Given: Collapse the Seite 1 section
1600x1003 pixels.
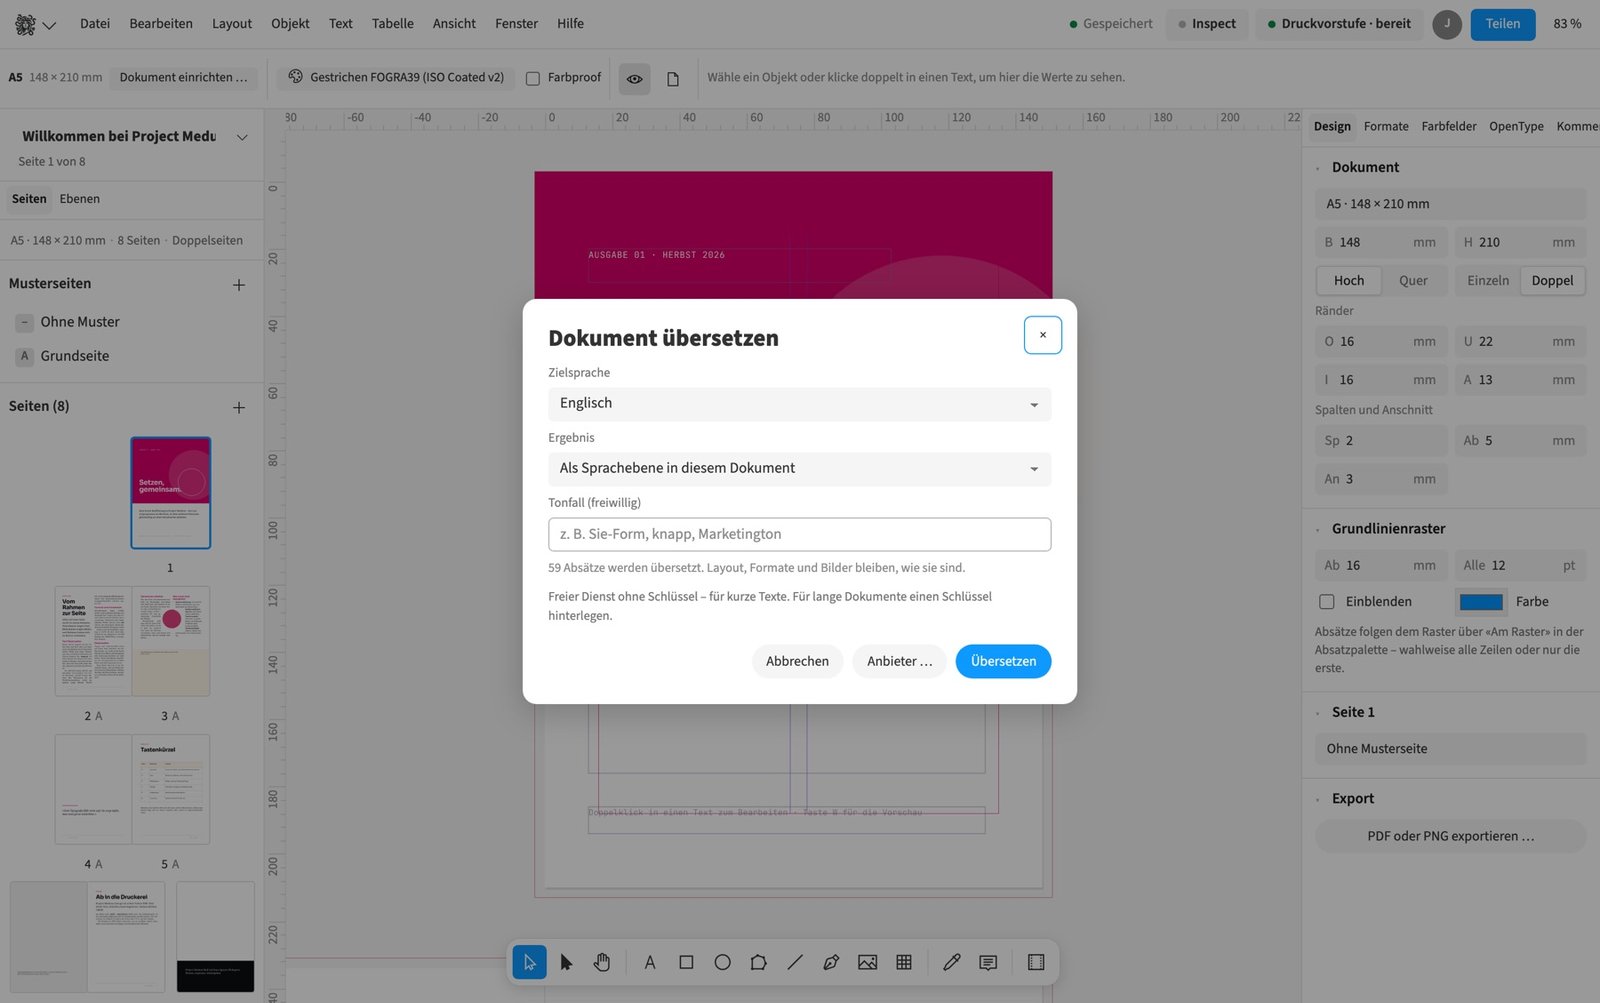Looking at the screenshot, I should (1318, 713).
